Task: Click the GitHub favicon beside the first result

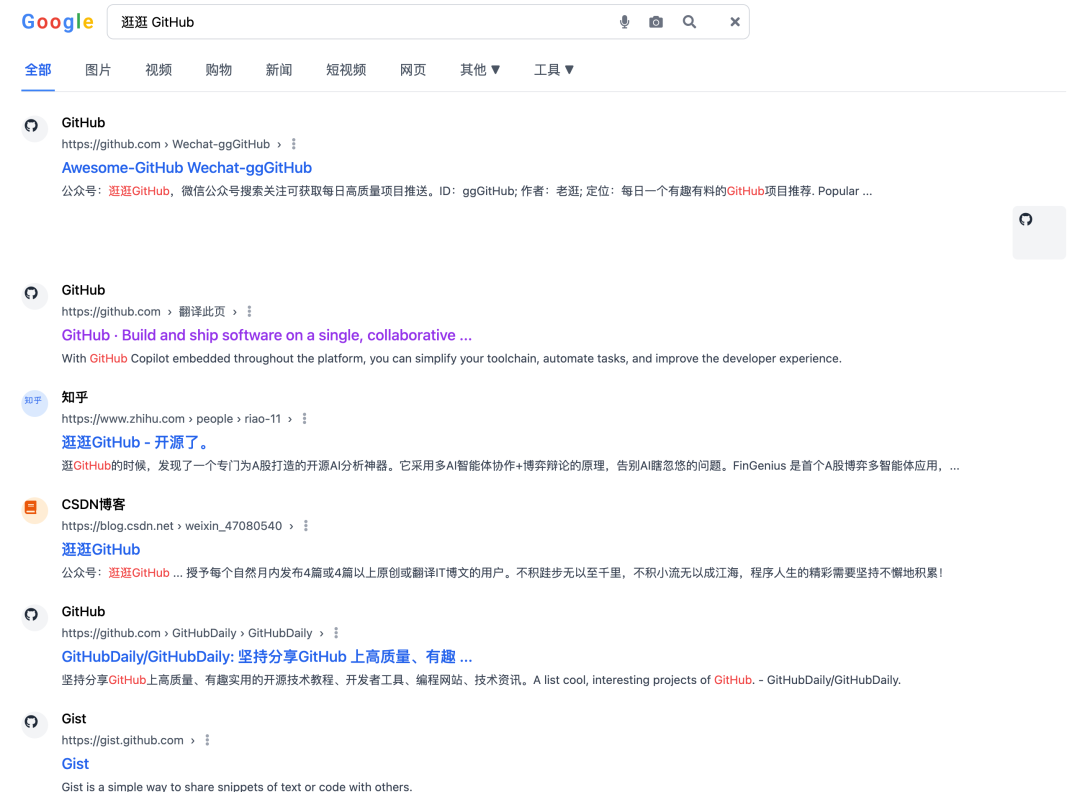Action: pyautogui.click(x=33, y=128)
